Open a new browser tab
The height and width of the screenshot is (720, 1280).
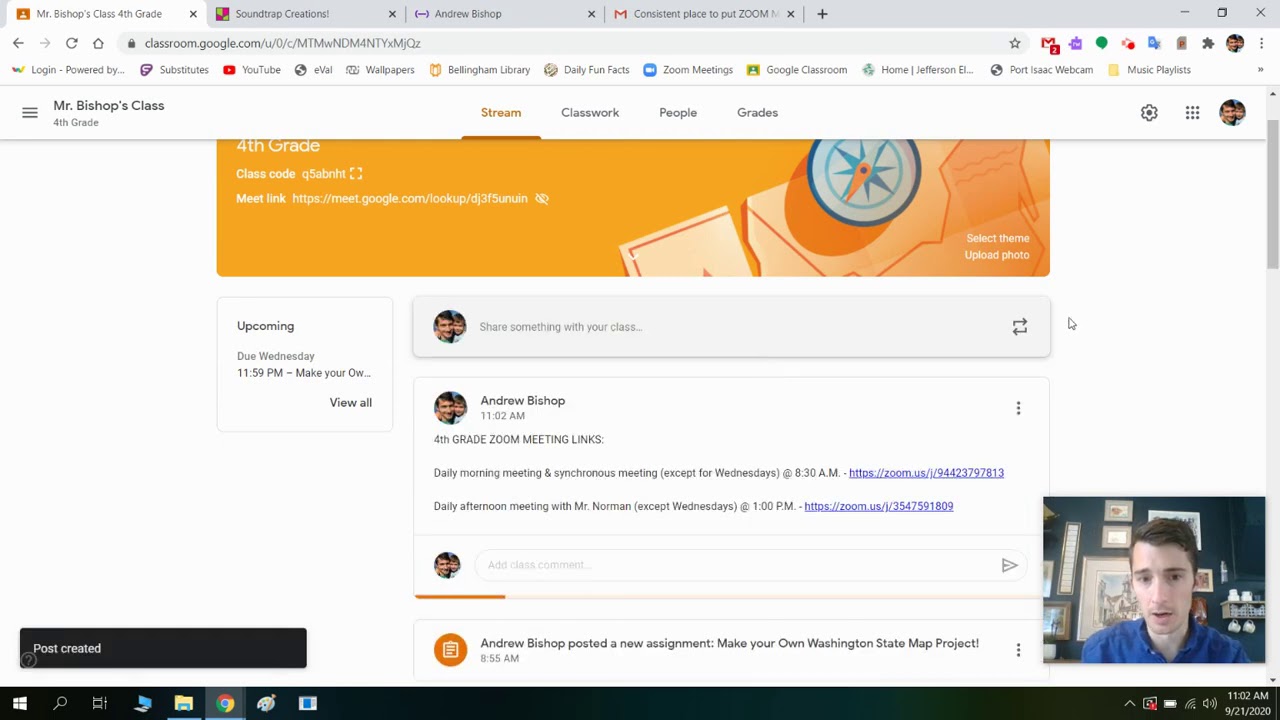pyautogui.click(x=822, y=14)
